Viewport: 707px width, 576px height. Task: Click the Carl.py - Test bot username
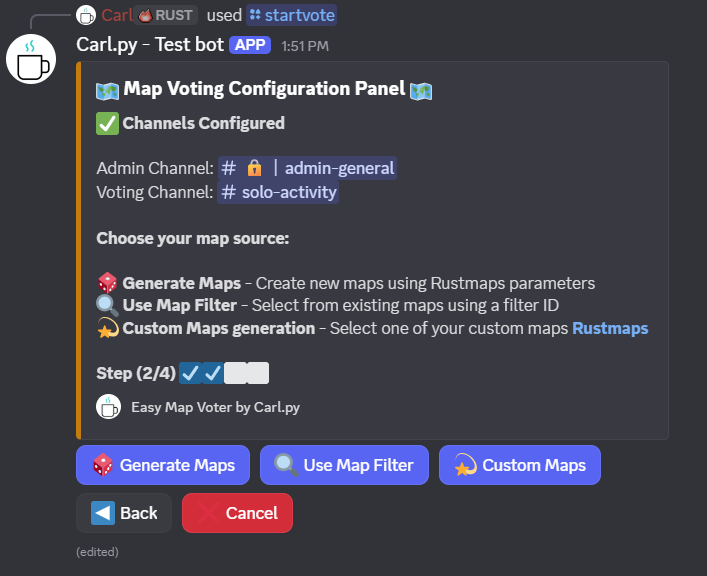[x=150, y=45]
